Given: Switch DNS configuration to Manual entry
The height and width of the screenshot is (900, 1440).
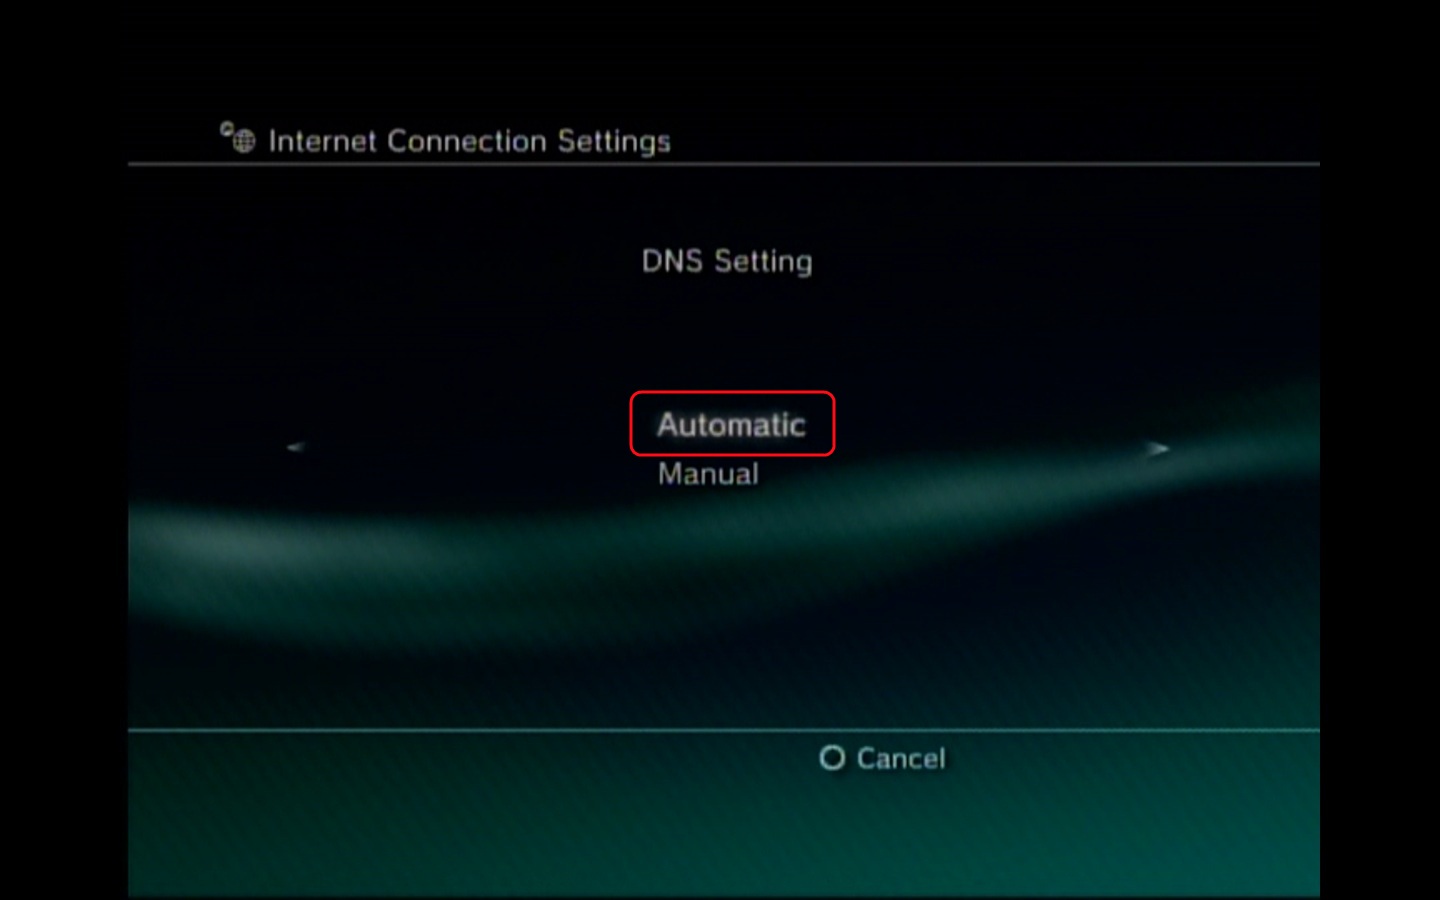Looking at the screenshot, I should coord(708,474).
